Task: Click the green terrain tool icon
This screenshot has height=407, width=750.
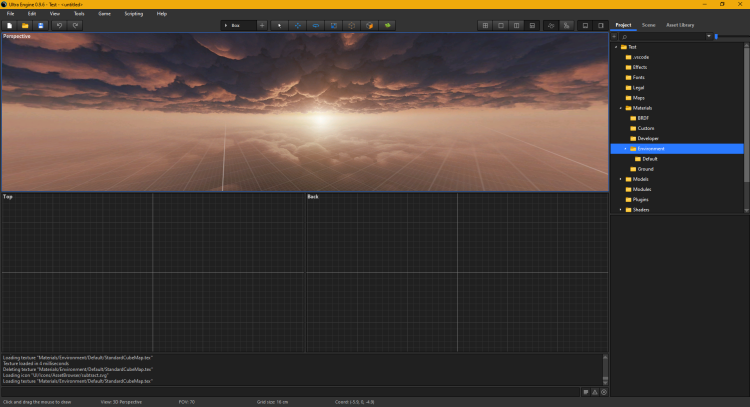Action: pyautogui.click(x=387, y=25)
